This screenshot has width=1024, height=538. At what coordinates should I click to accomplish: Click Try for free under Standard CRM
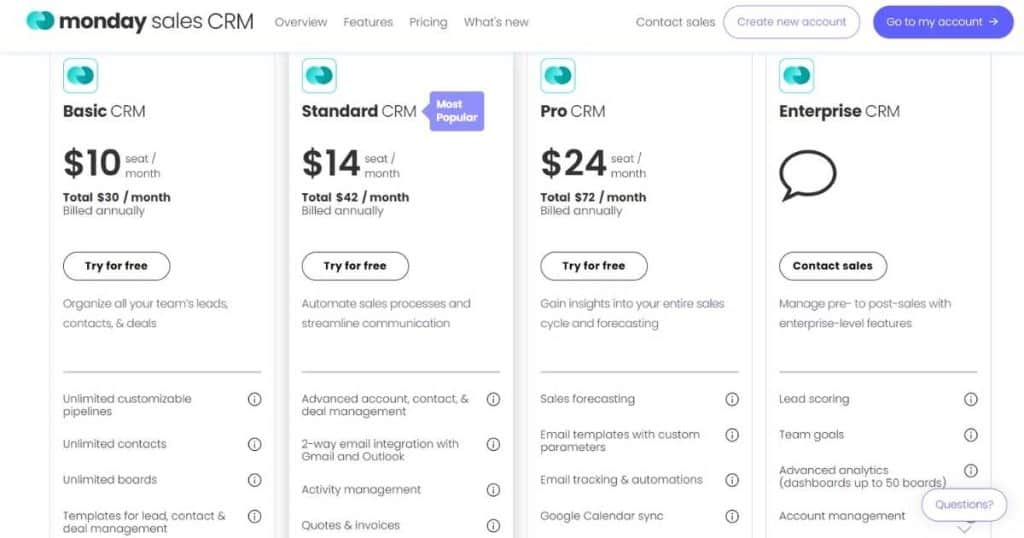[x=355, y=266]
